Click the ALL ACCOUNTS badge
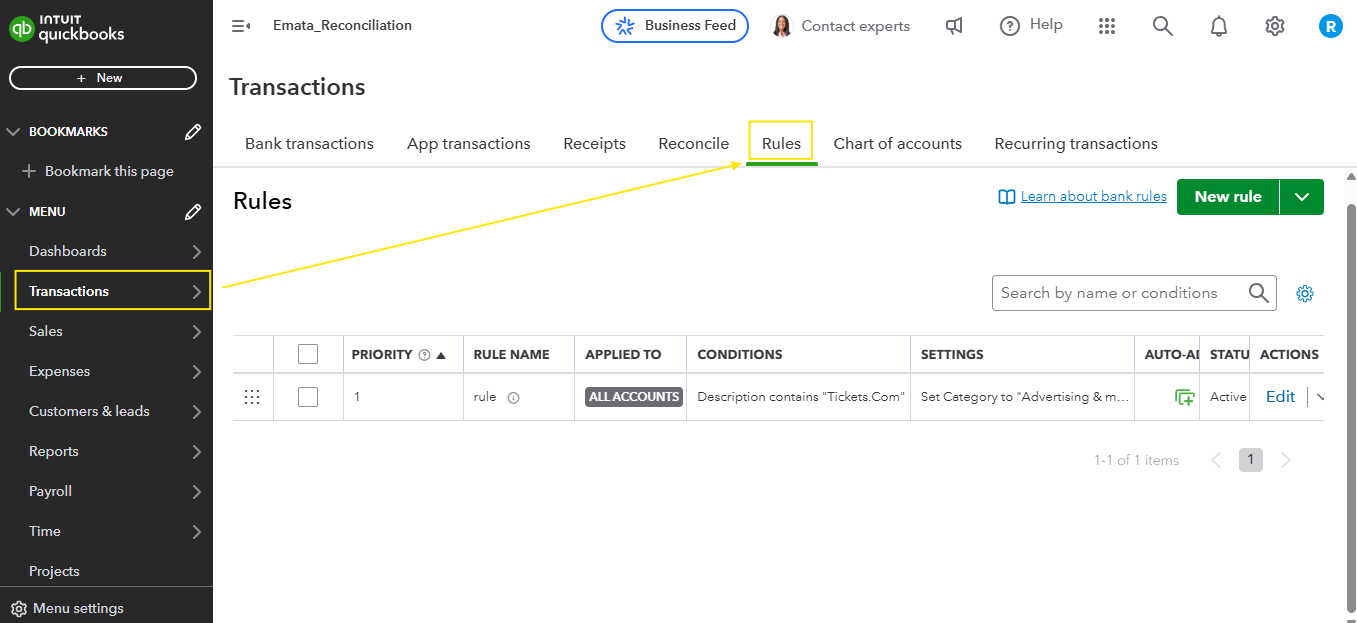Screen dimensions: 1357x623 [x=634, y=397]
